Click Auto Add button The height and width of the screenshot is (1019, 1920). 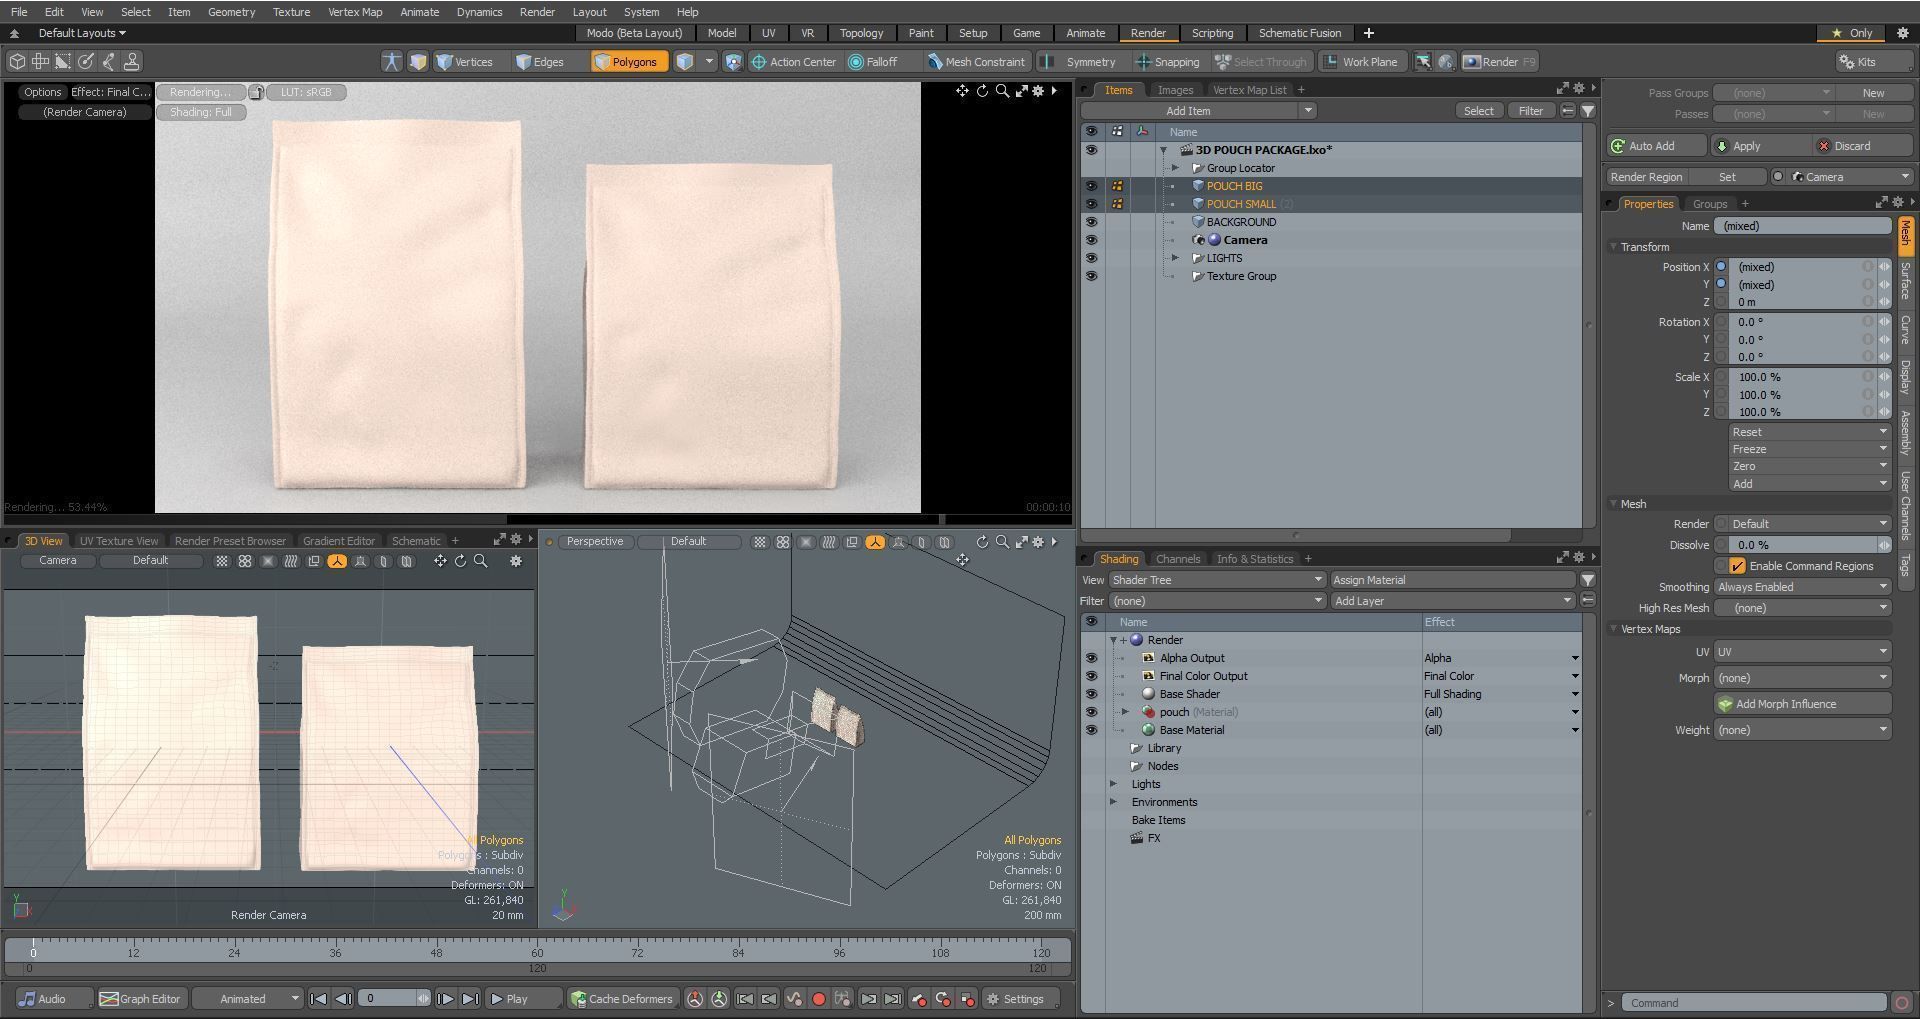1656,146
